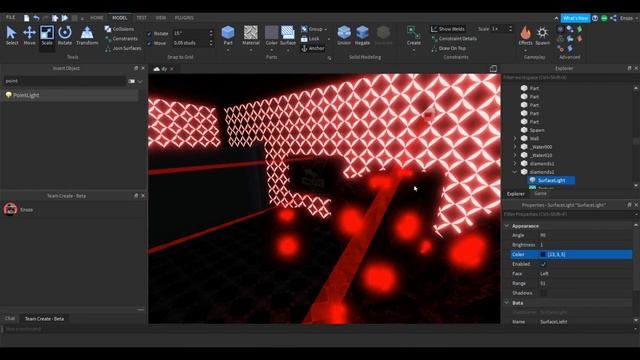Click the new file icon

click(x=27, y=18)
